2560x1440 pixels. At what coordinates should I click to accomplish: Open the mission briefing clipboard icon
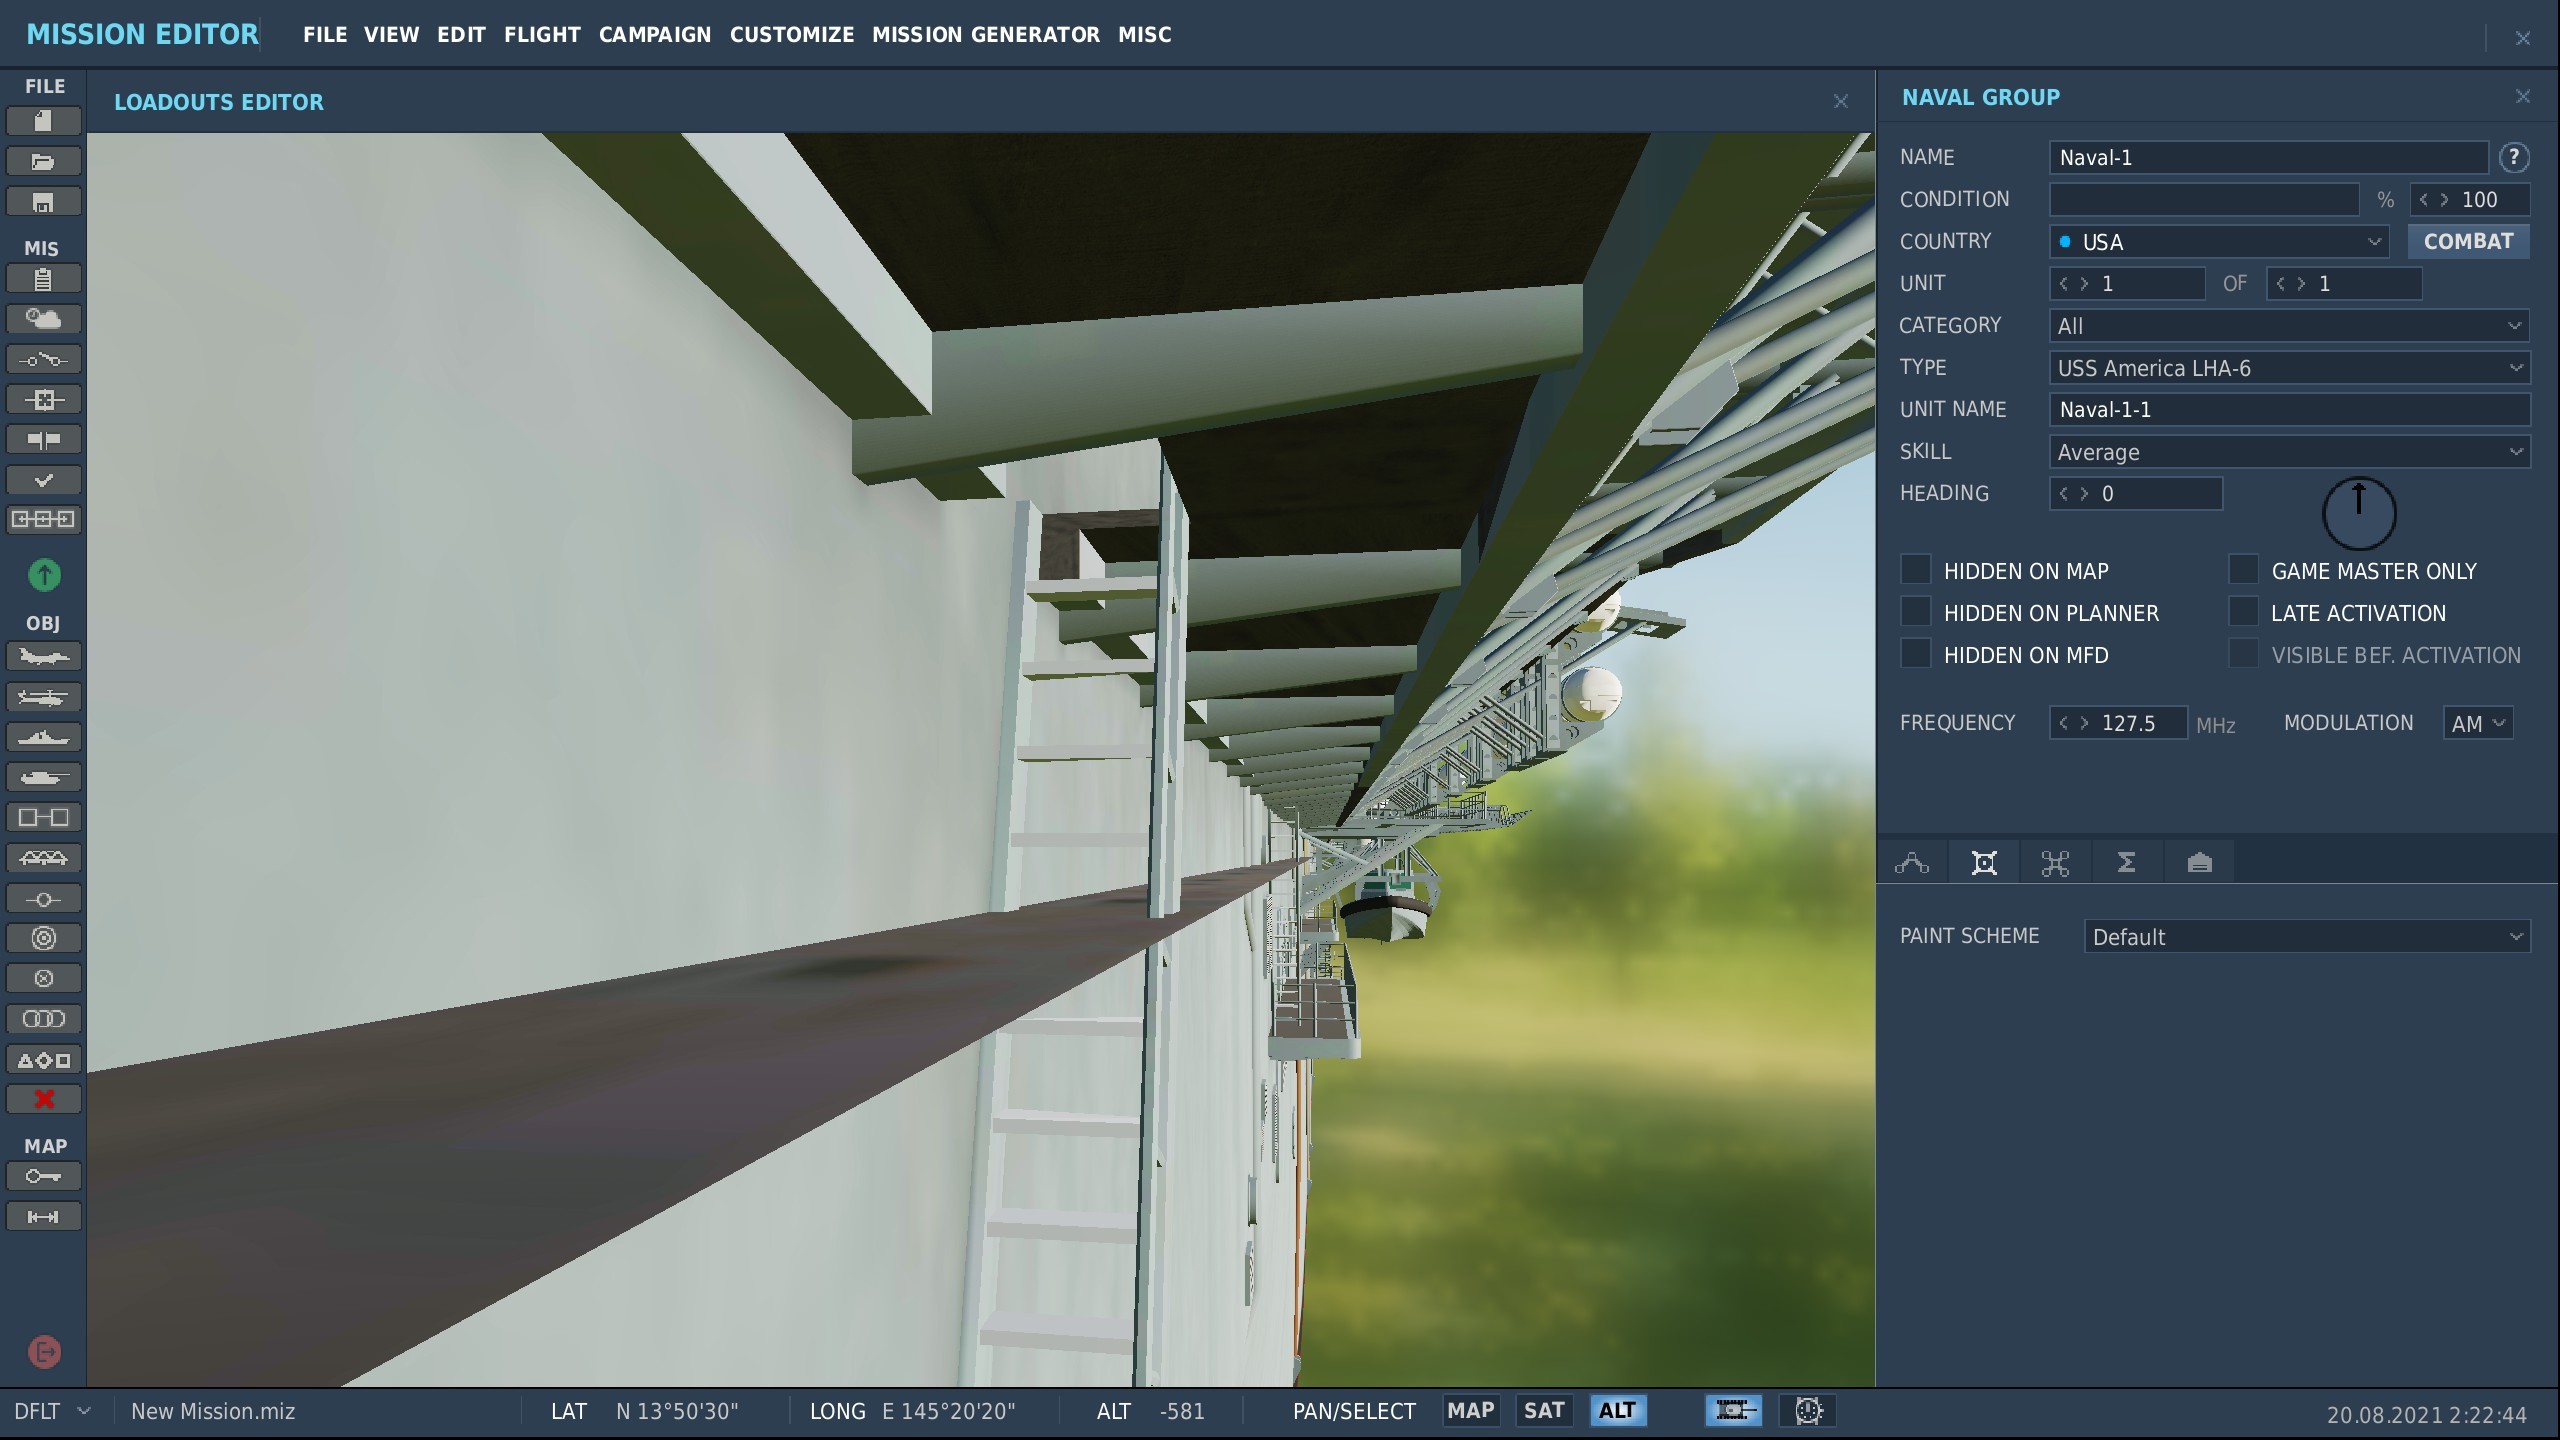[43, 279]
